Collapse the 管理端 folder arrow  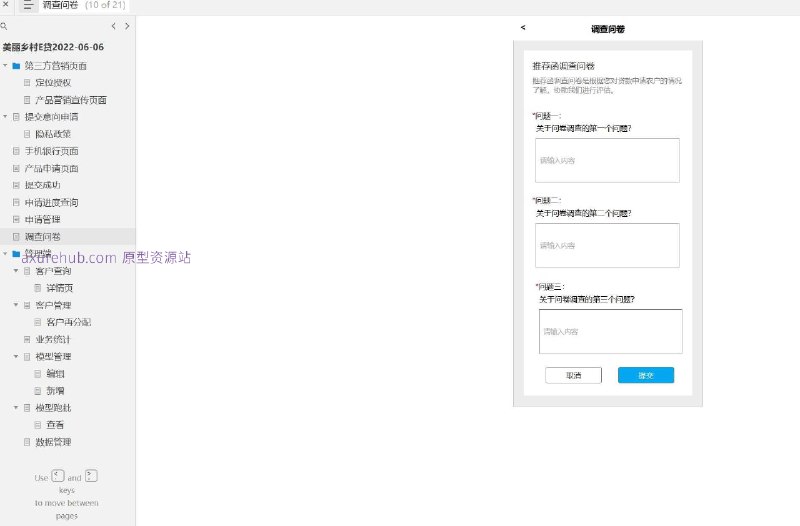pyautogui.click(x=5, y=253)
